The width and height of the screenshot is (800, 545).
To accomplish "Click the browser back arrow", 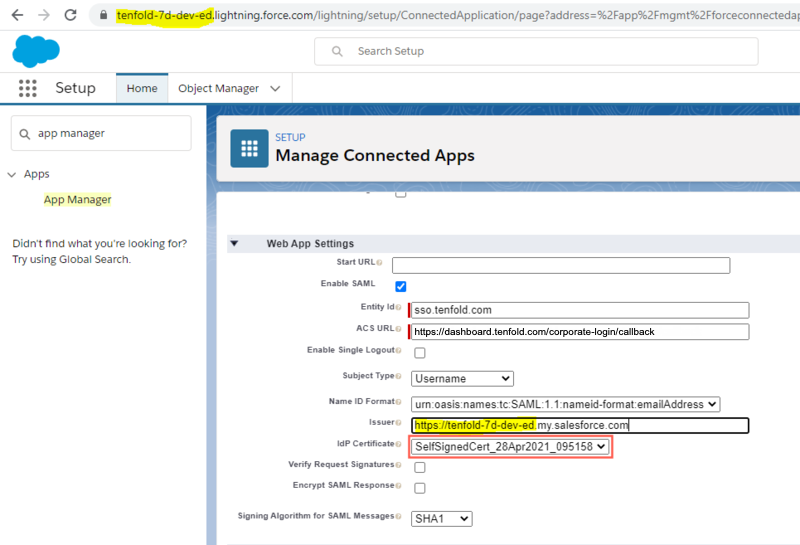I will pyautogui.click(x=17, y=15).
